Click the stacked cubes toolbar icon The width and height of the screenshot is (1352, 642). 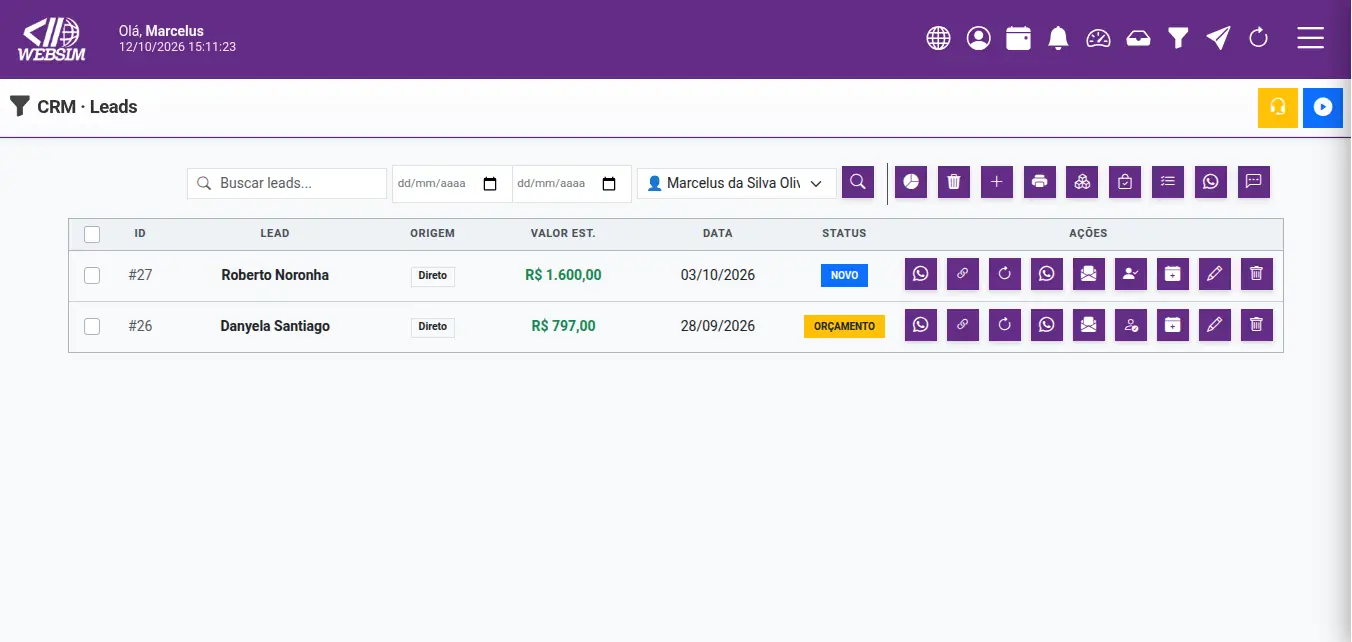[x=1082, y=182]
